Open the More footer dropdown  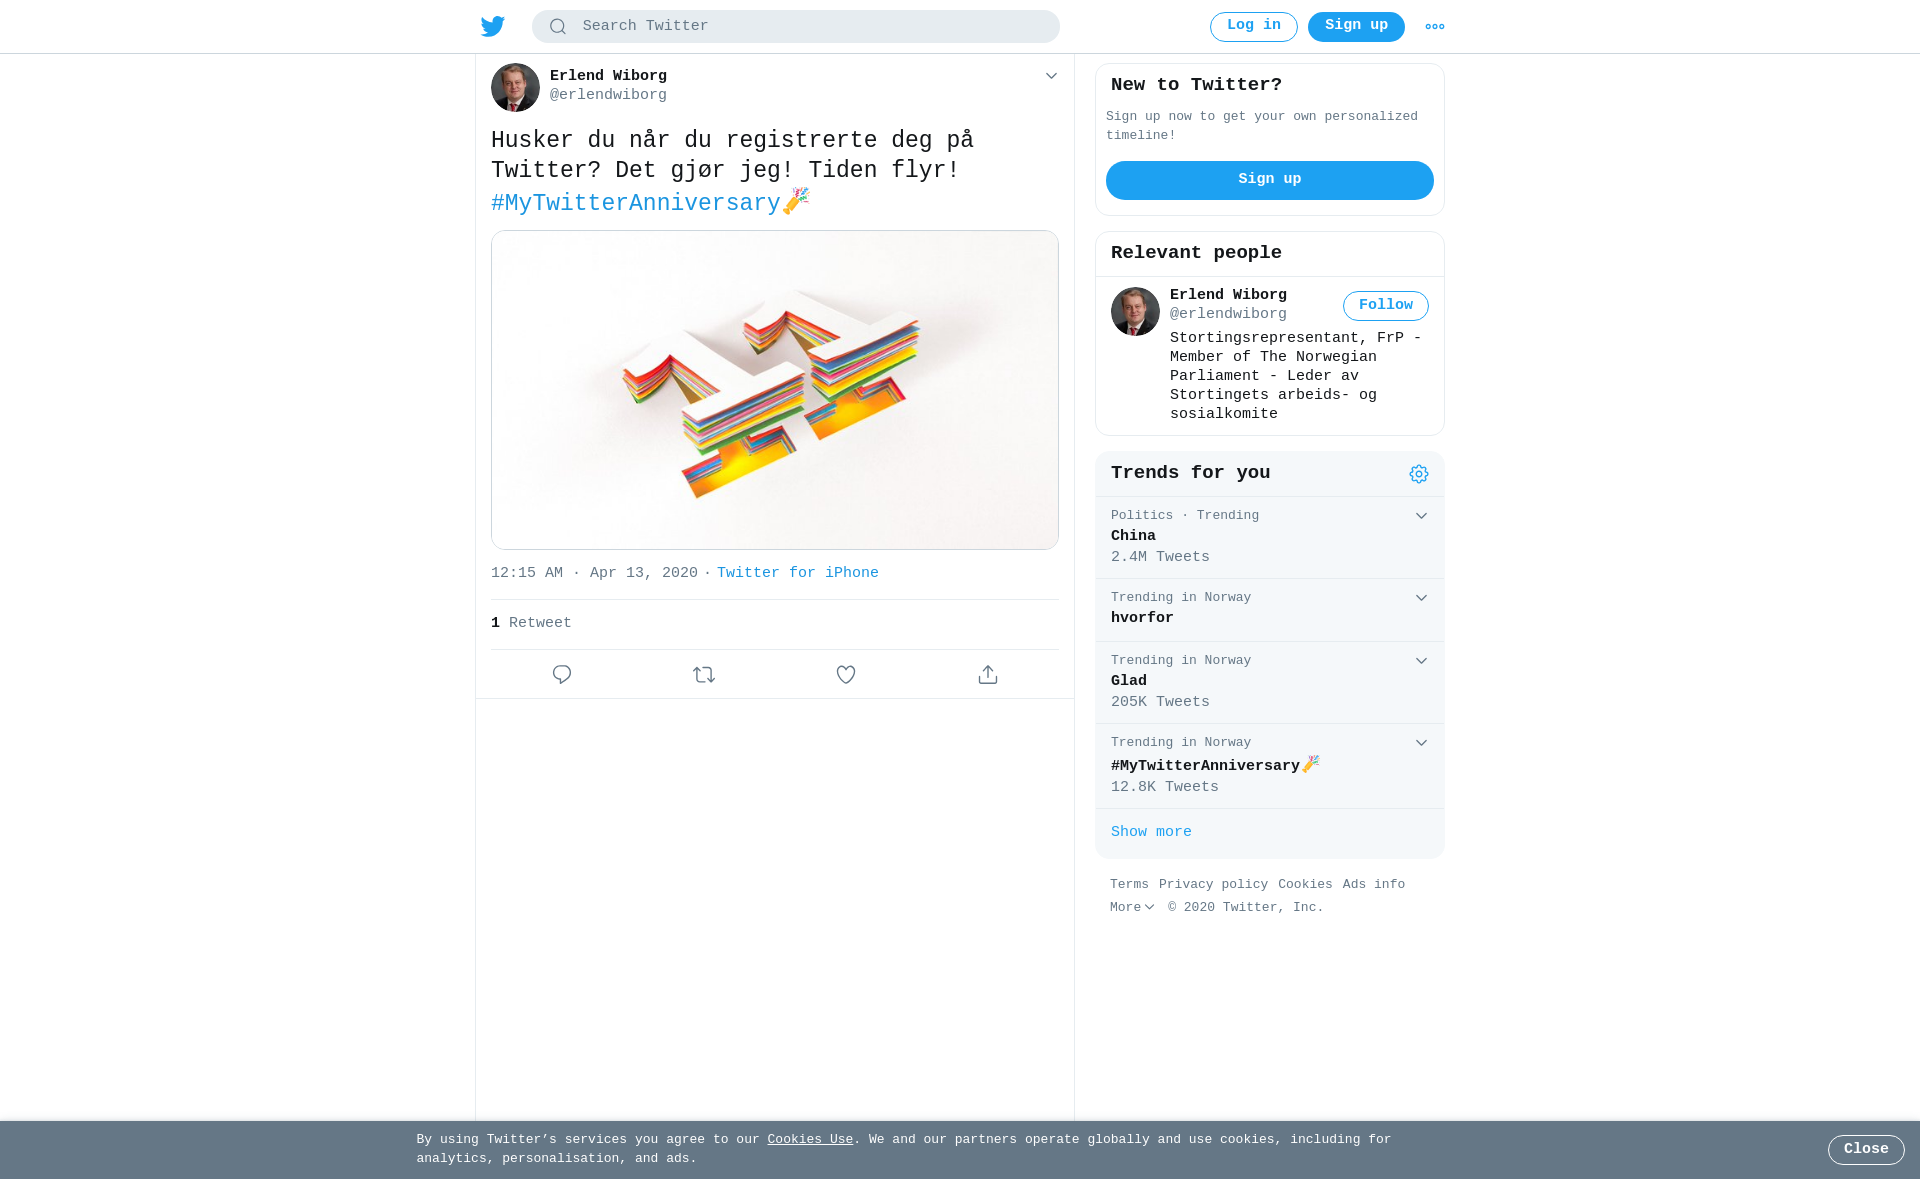point(1132,908)
